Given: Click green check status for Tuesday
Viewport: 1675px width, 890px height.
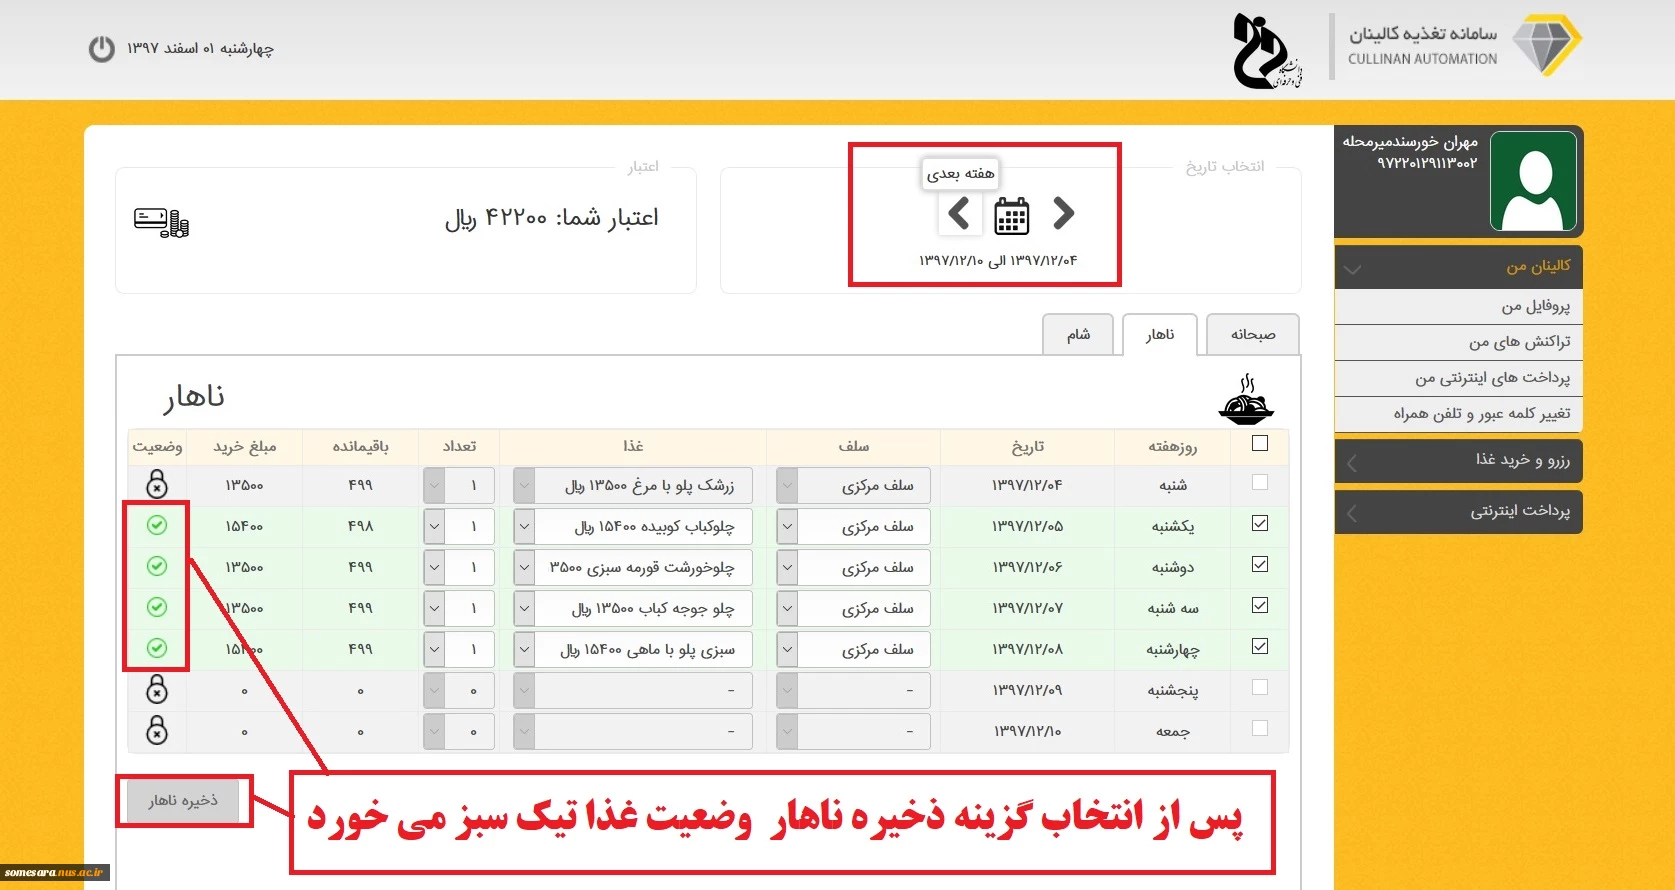Looking at the screenshot, I should pyautogui.click(x=157, y=607).
